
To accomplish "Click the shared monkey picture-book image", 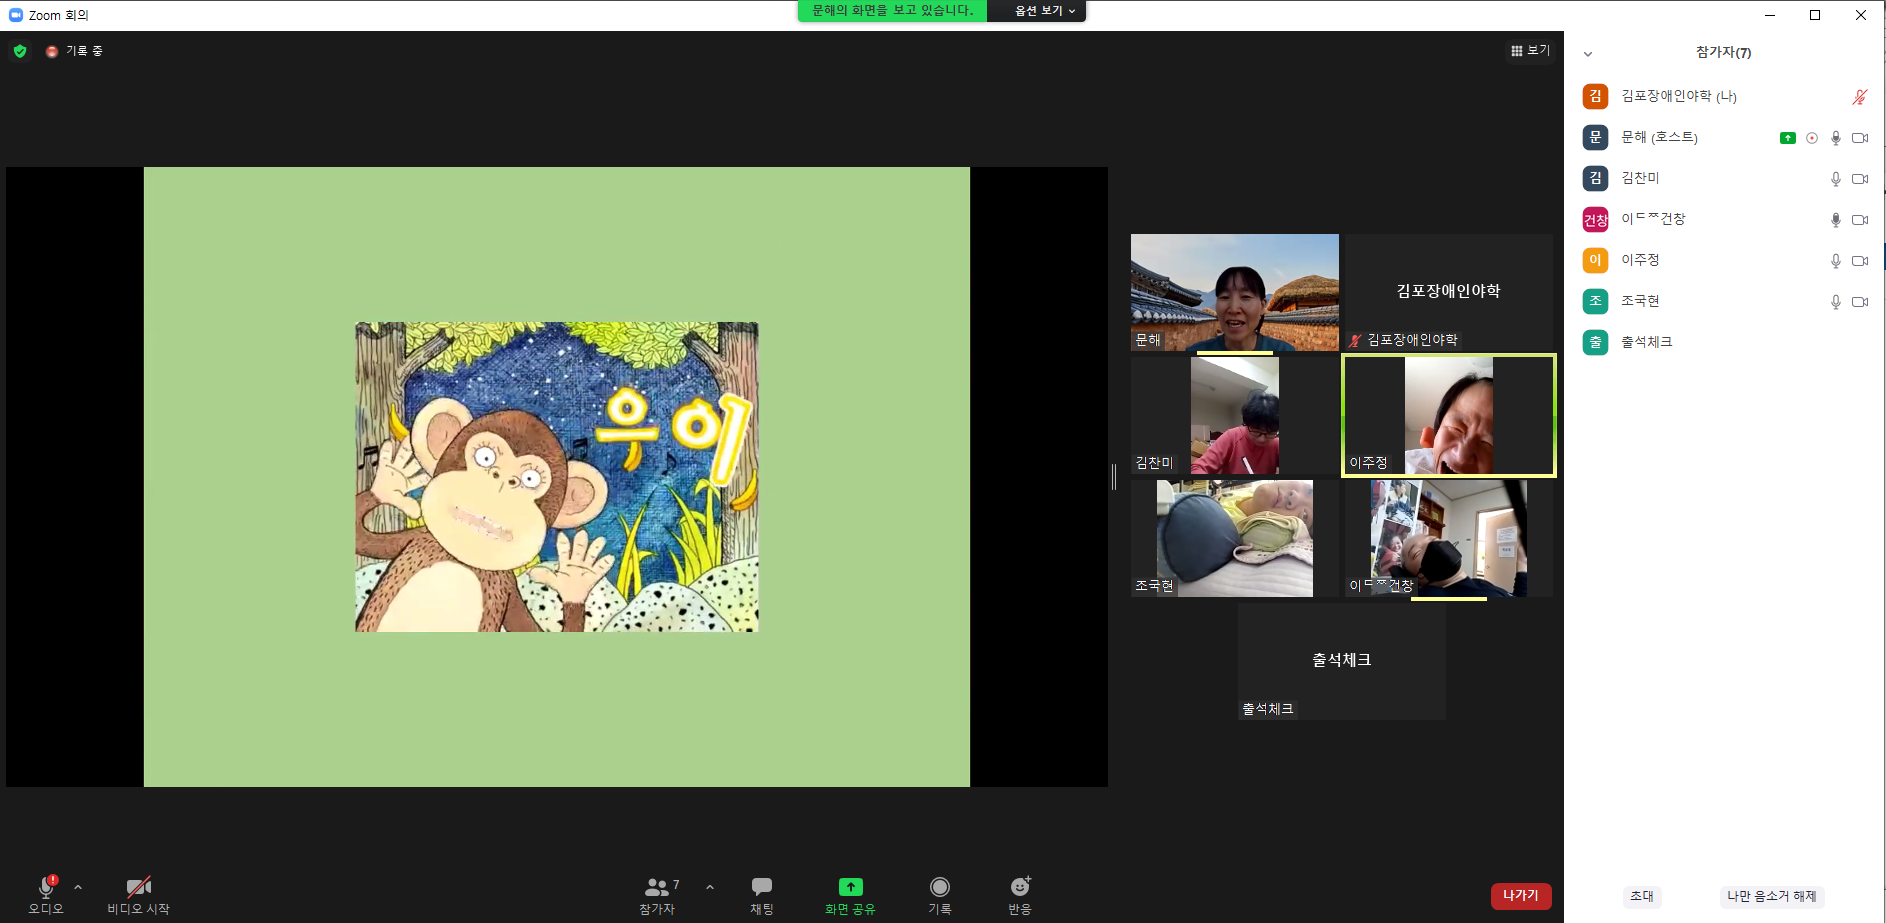I will click(x=557, y=477).
